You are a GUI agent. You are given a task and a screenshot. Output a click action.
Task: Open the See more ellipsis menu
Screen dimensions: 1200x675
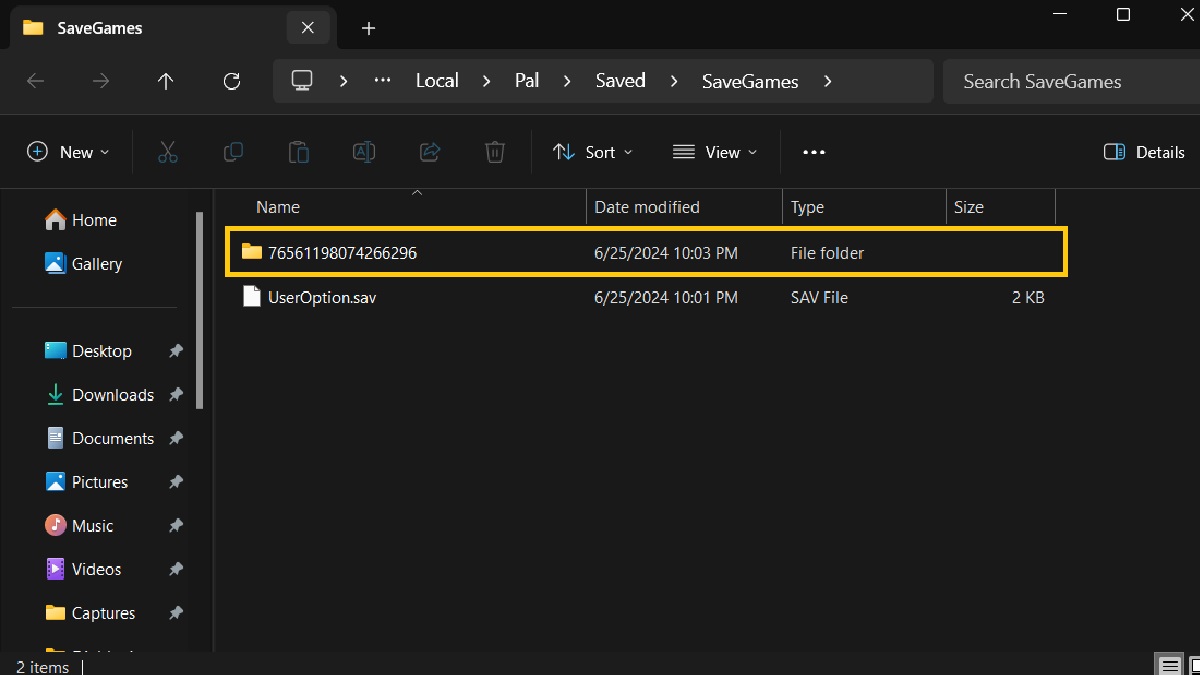pyautogui.click(x=814, y=152)
